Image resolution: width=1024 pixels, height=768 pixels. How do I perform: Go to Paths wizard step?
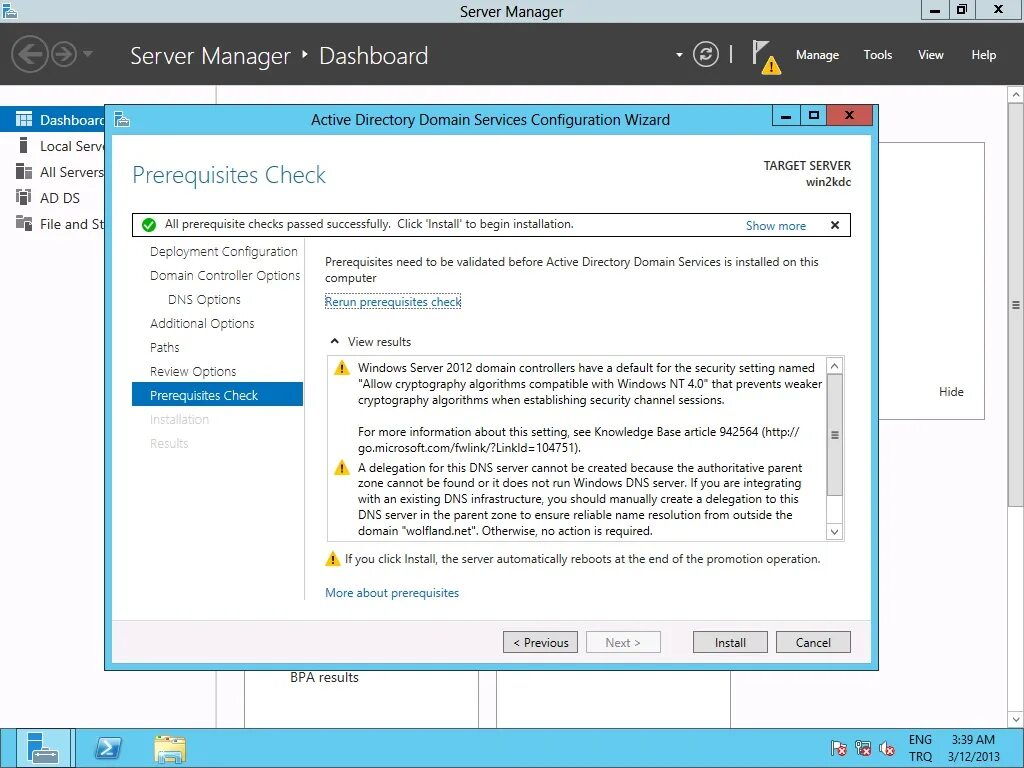pyautogui.click(x=164, y=347)
